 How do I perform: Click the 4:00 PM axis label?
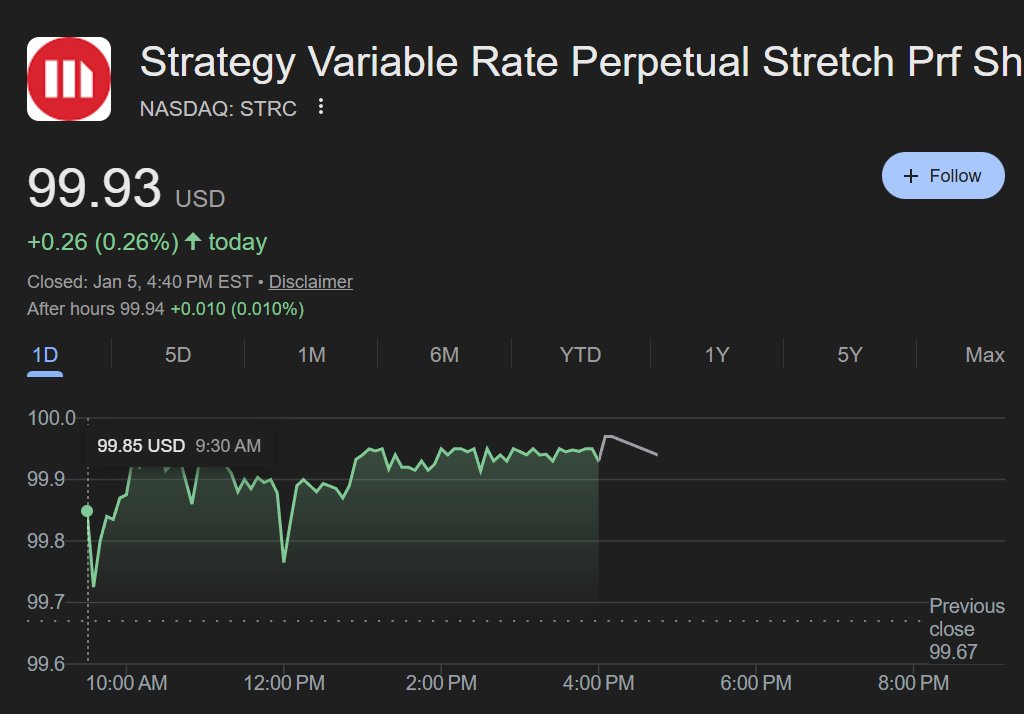[598, 683]
